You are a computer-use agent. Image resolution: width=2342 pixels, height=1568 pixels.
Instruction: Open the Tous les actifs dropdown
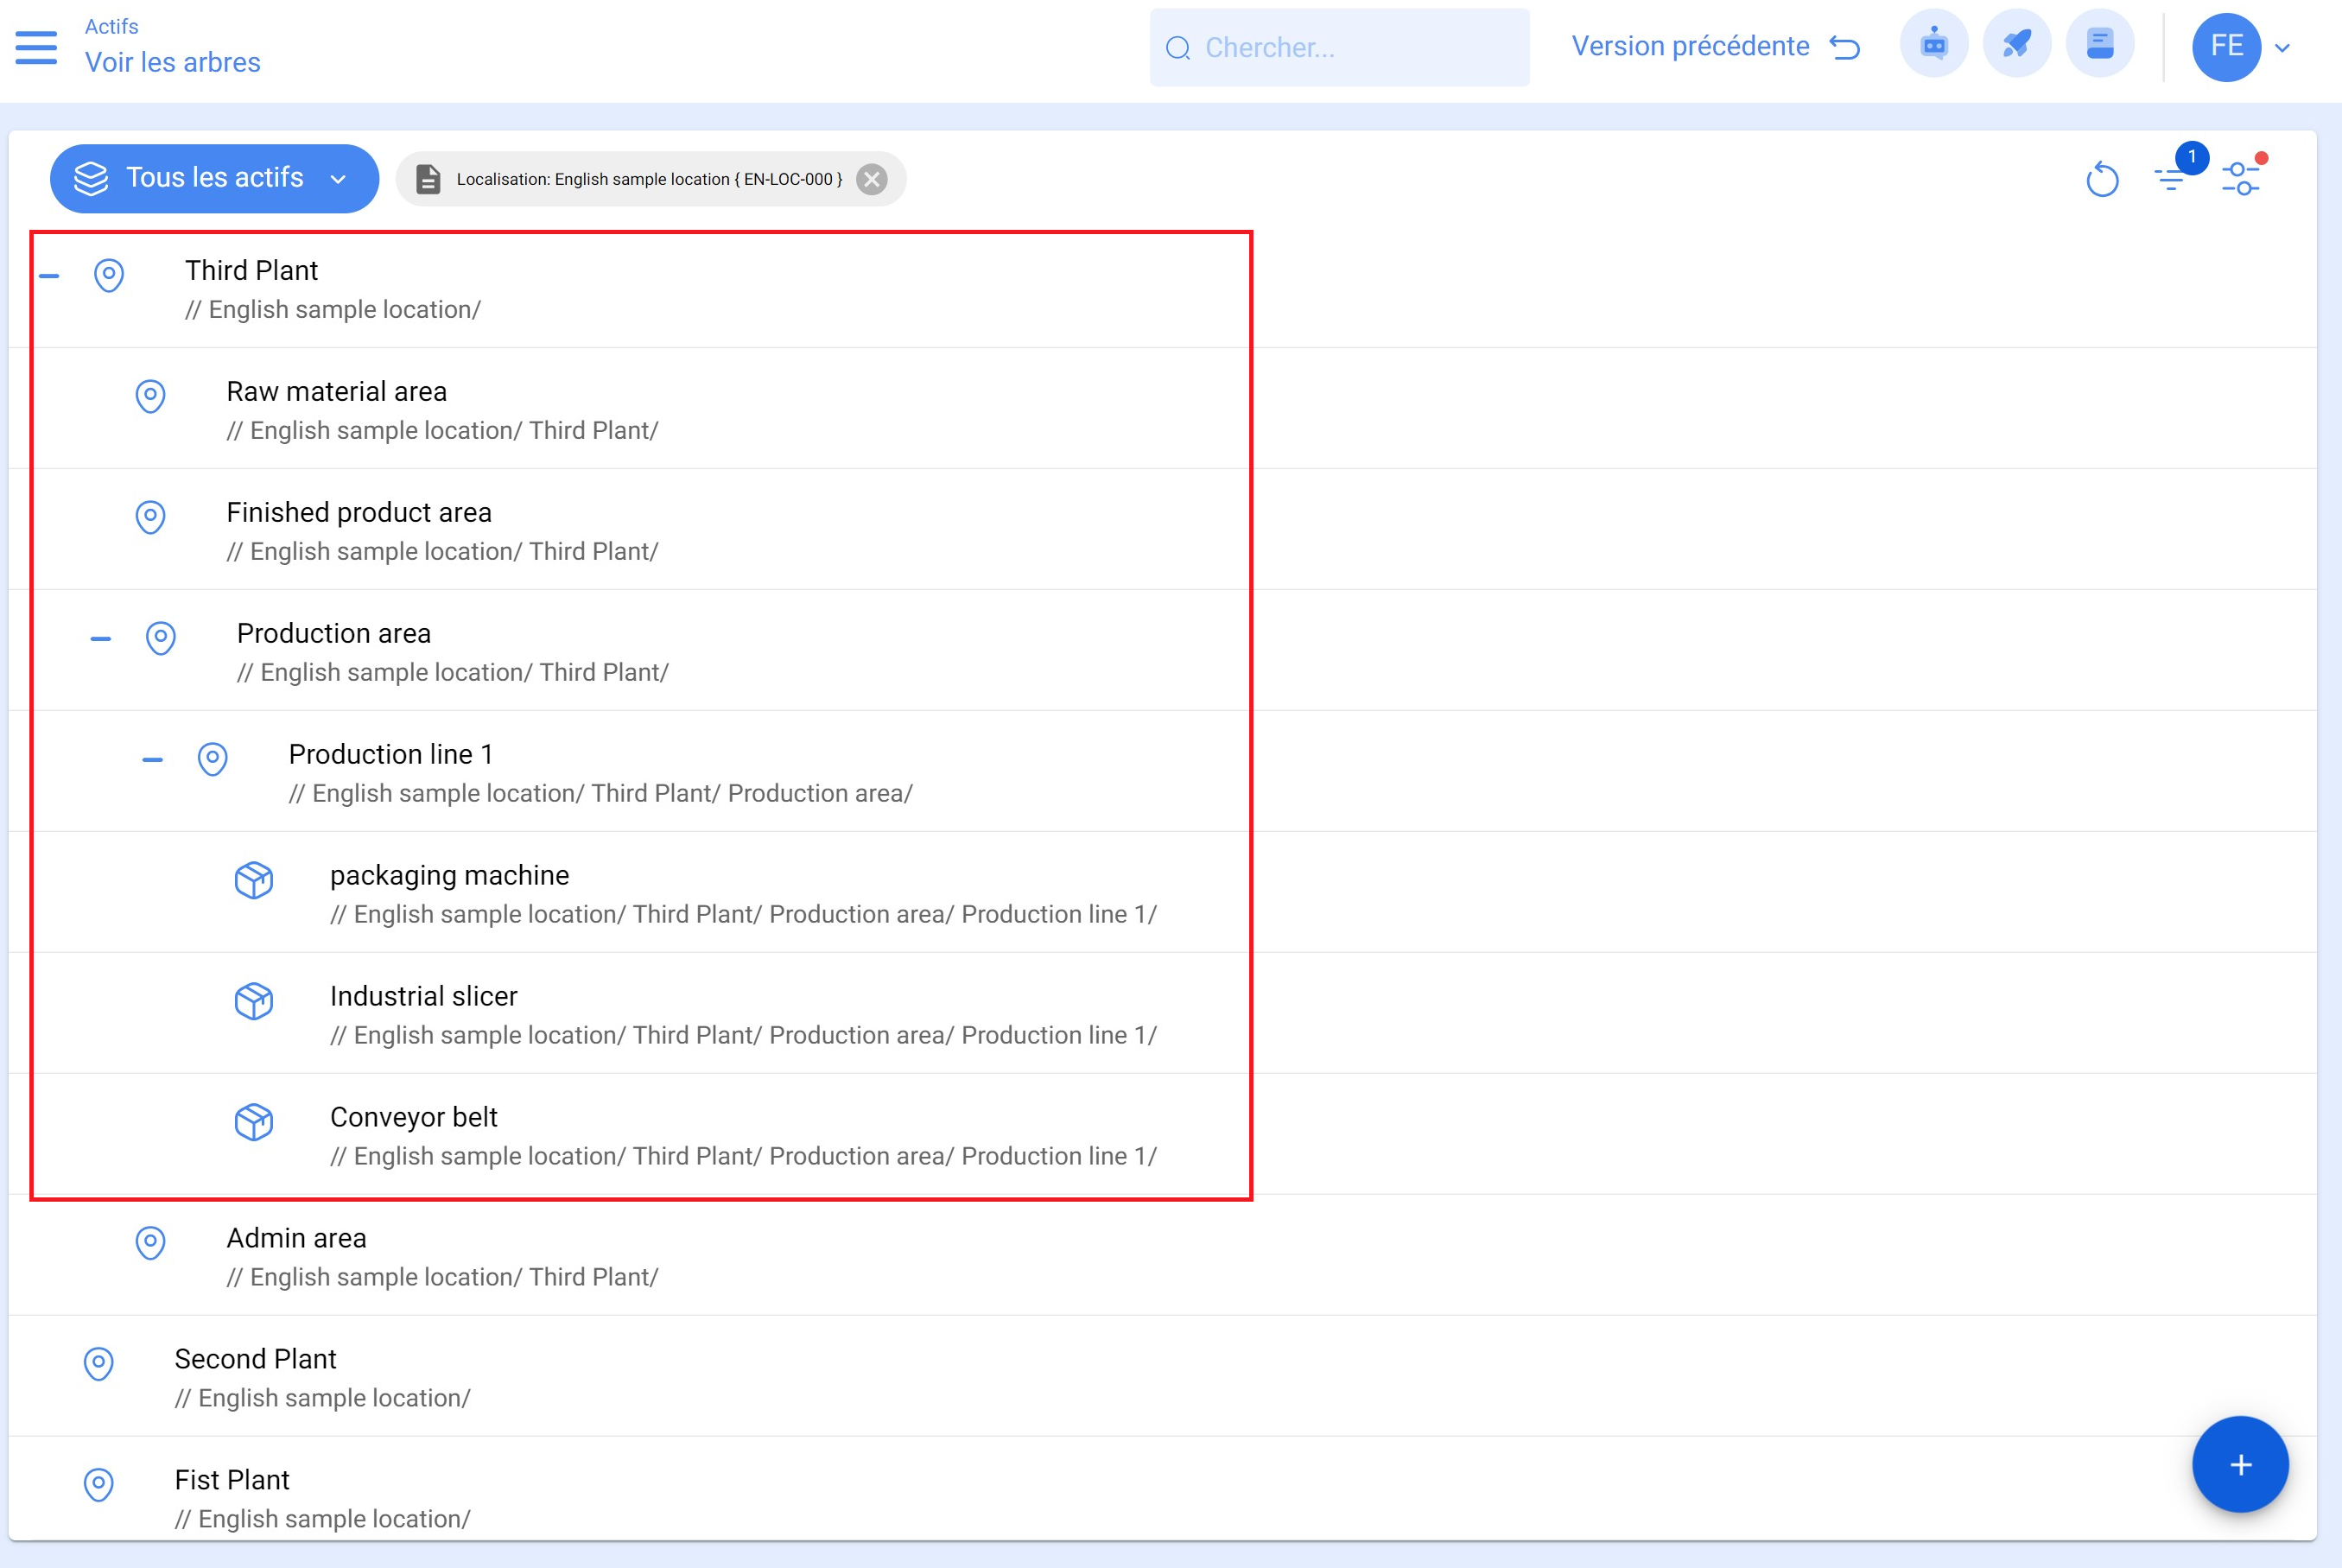point(214,178)
